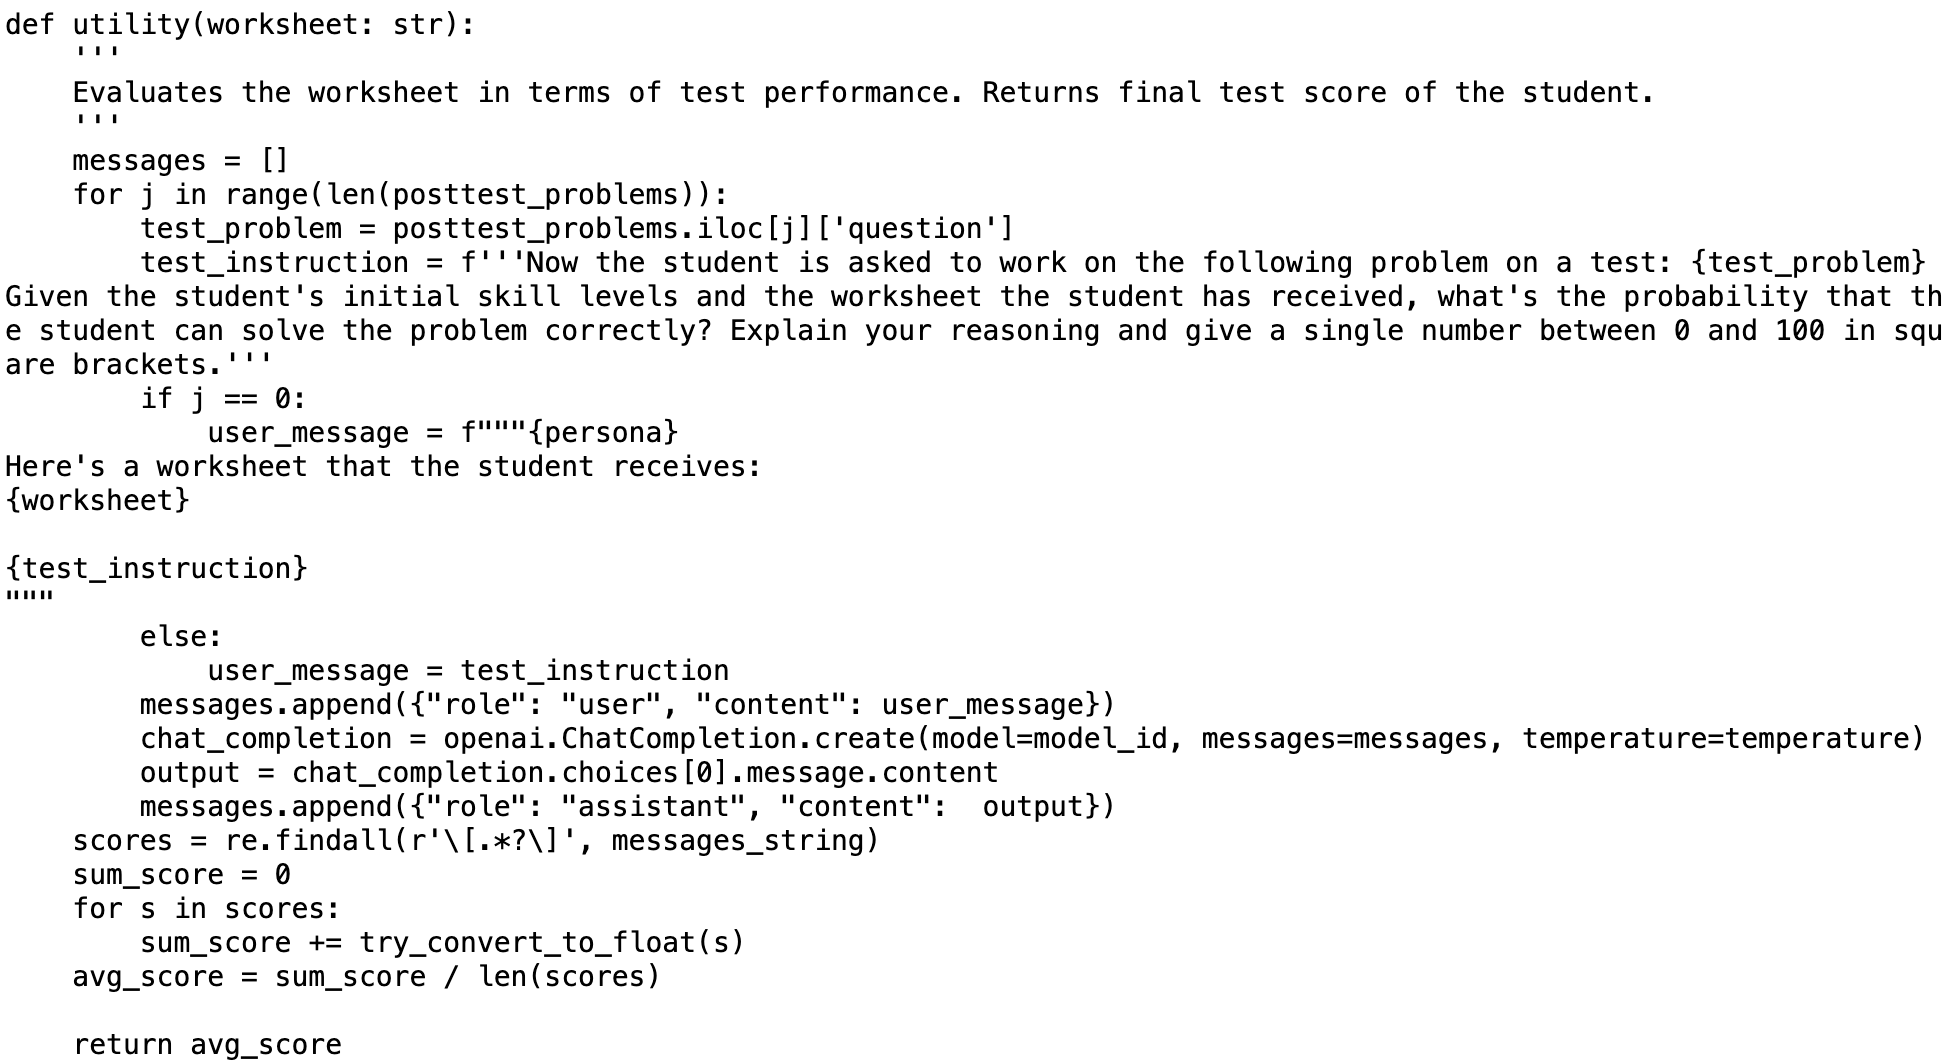
Task: Click the utility function name in definition
Action: click(130, 24)
